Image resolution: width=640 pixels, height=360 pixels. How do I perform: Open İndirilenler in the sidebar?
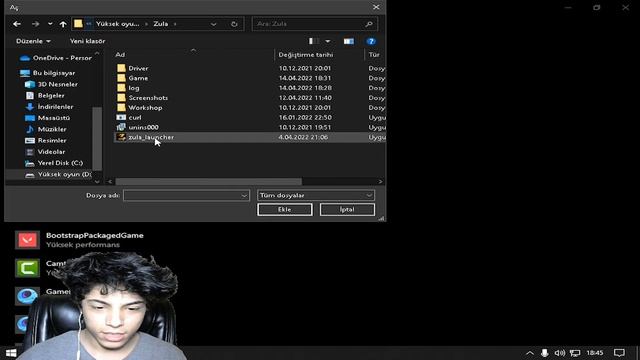click(x=49, y=107)
